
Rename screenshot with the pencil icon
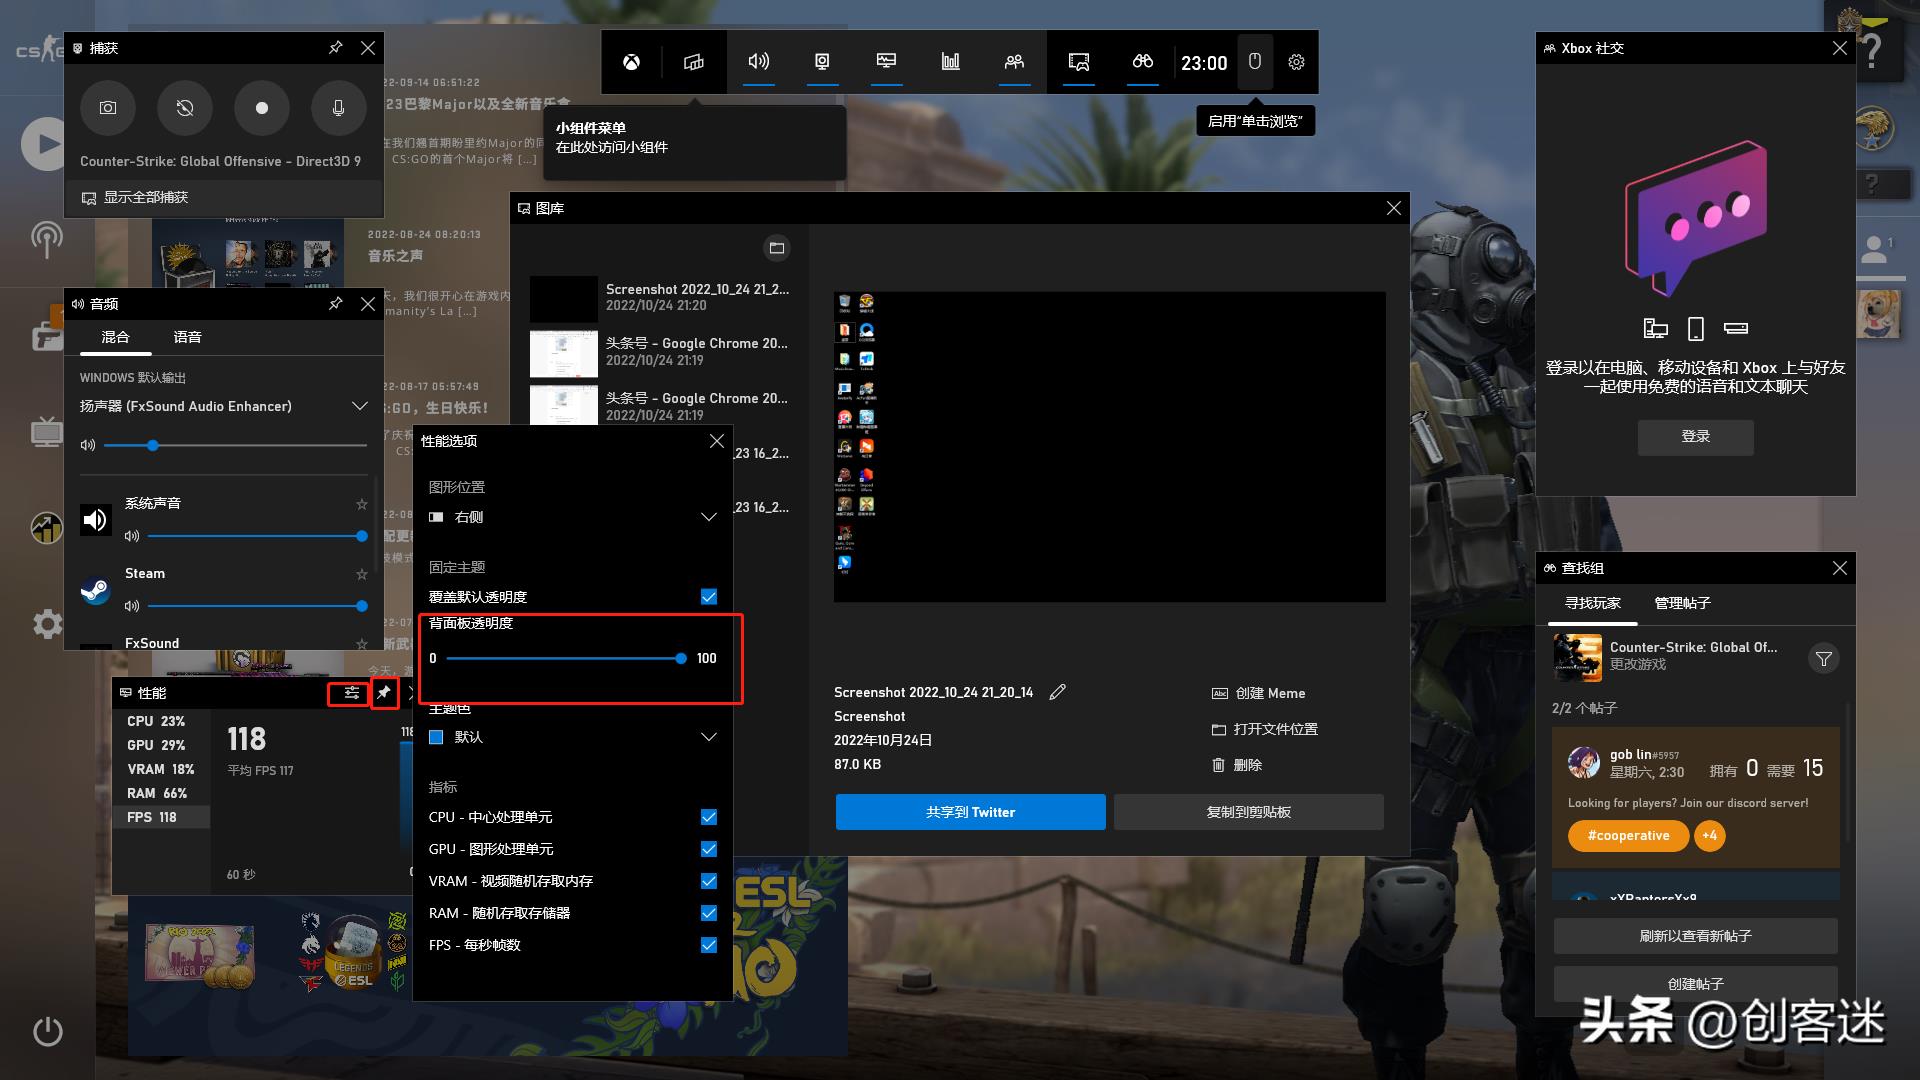tap(1057, 692)
